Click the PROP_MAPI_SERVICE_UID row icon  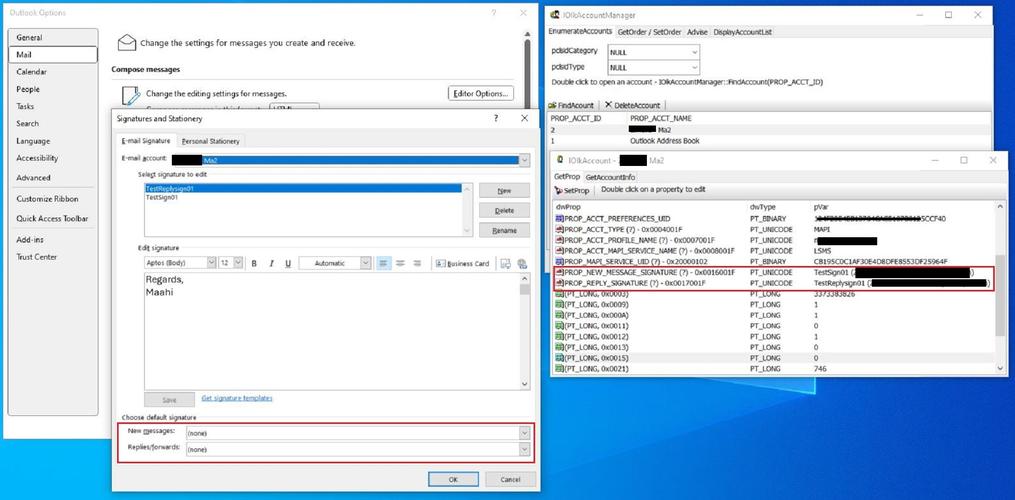pyautogui.click(x=559, y=262)
